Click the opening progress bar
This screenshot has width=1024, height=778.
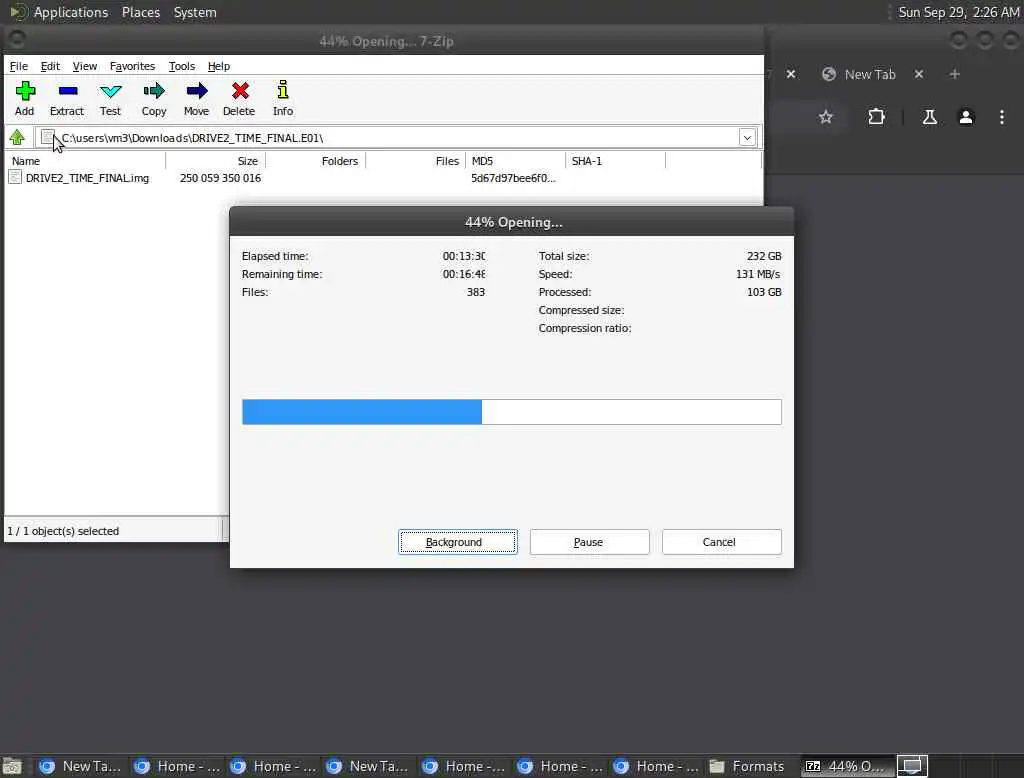(511, 412)
